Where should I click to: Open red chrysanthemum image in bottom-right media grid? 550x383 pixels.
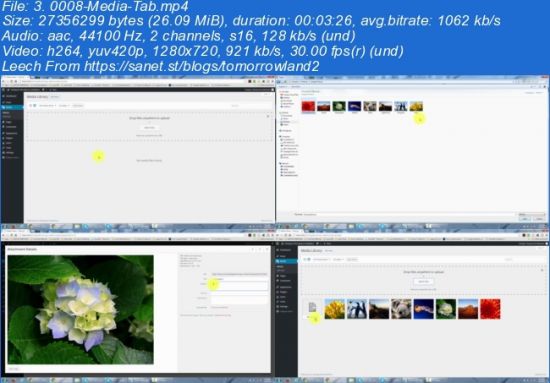tap(490, 309)
